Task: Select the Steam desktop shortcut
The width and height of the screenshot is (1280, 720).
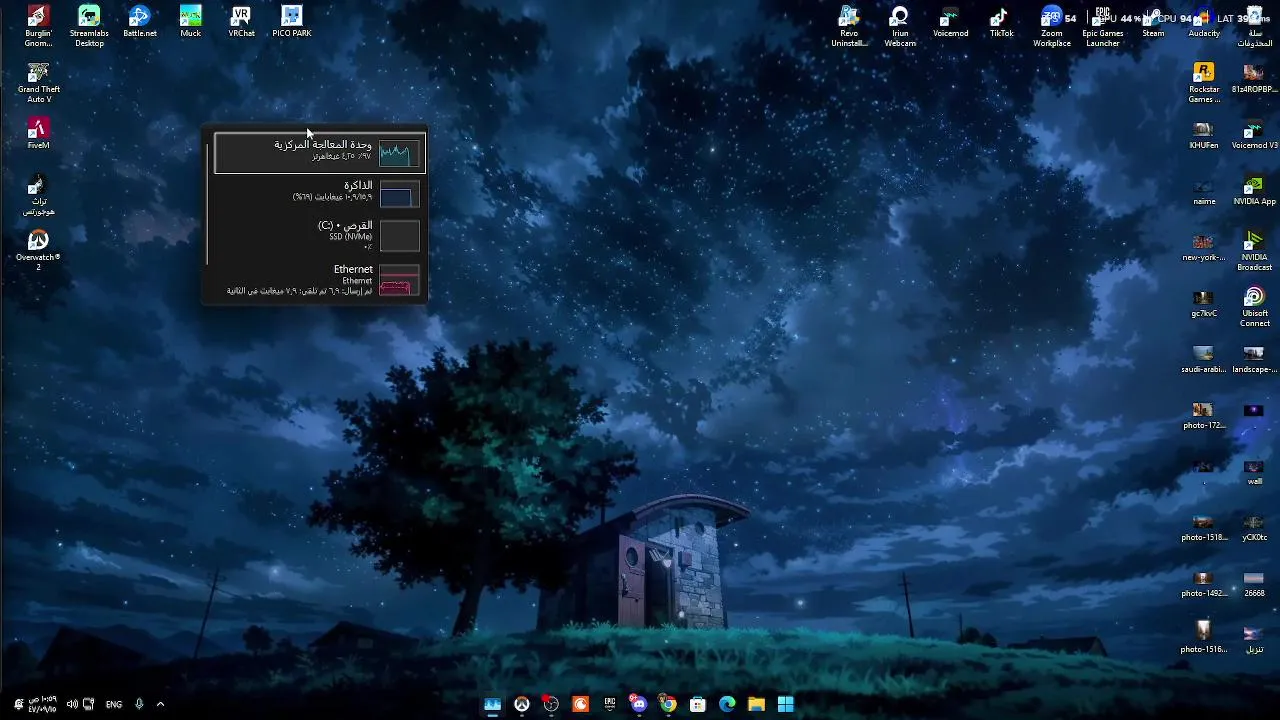Action: coord(1153,21)
